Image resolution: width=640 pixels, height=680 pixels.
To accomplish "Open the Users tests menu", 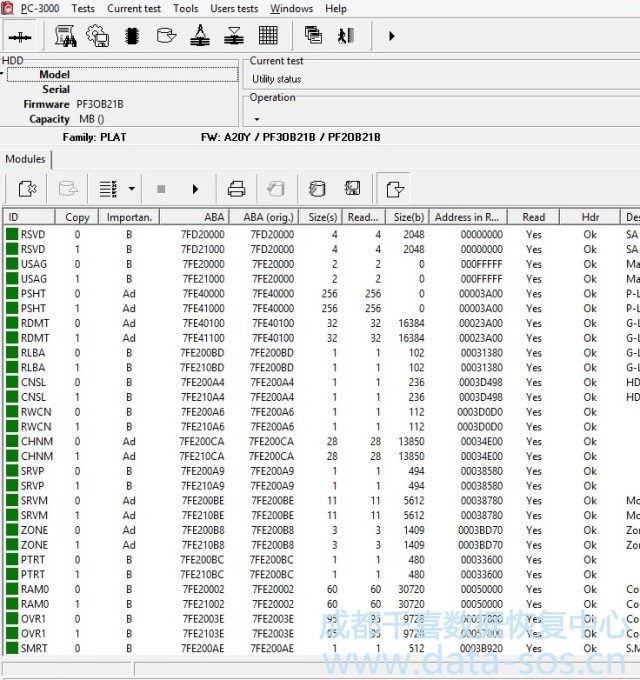I will 234,8.
